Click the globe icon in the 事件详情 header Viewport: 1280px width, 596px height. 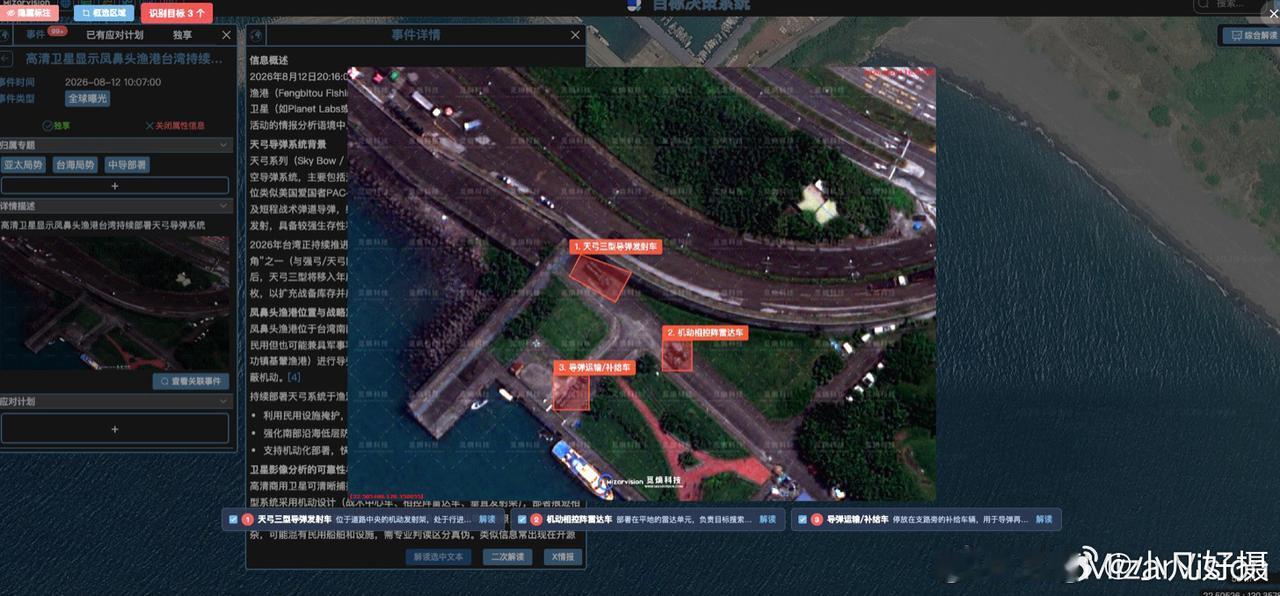pyautogui.click(x=258, y=35)
